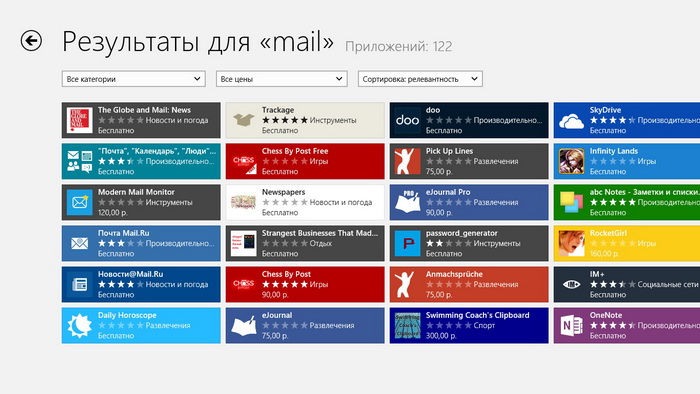
Task: Open the OneNote app icon
Action: click(x=571, y=325)
